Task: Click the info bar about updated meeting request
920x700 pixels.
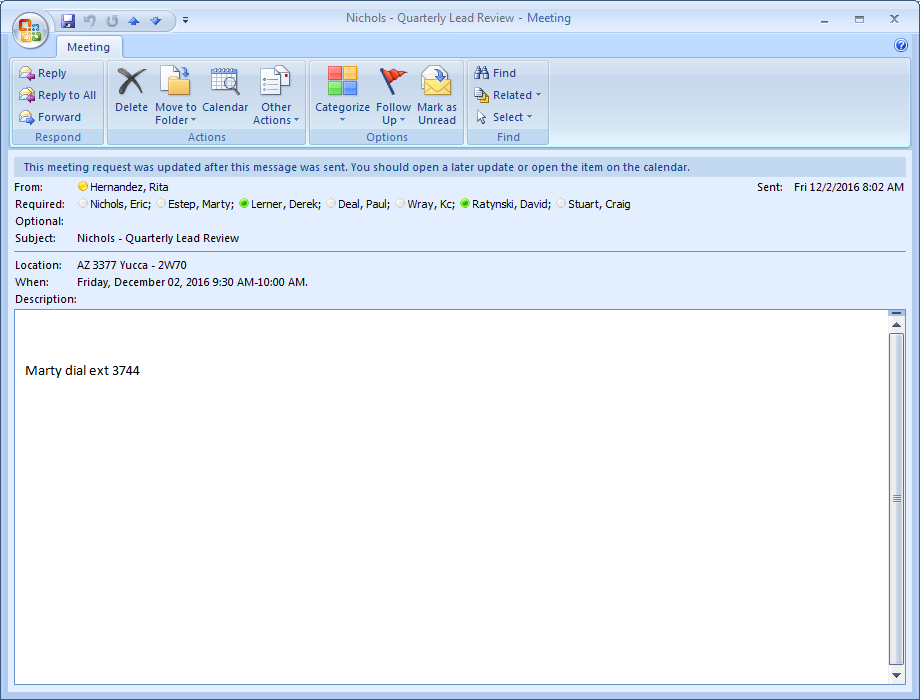Action: [460, 167]
